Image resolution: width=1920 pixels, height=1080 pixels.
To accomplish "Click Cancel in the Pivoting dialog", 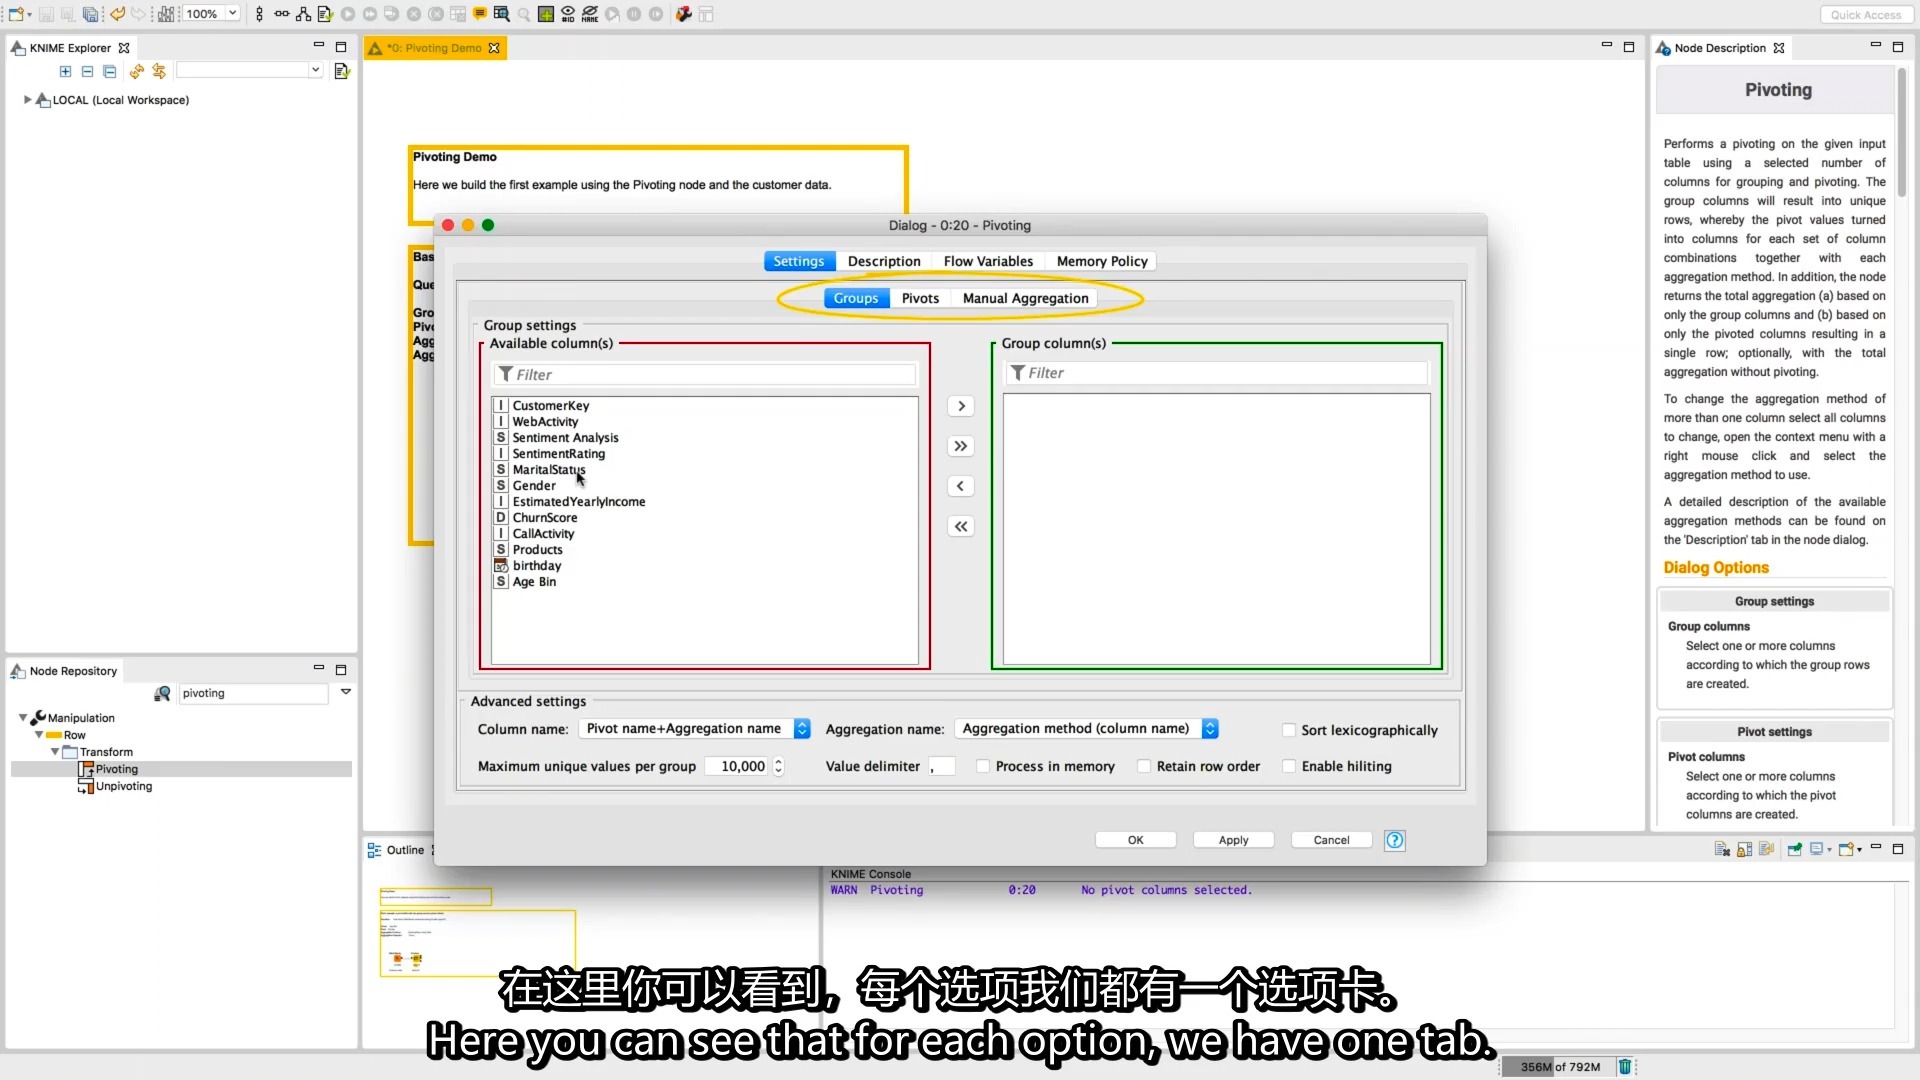I will click(x=1331, y=840).
